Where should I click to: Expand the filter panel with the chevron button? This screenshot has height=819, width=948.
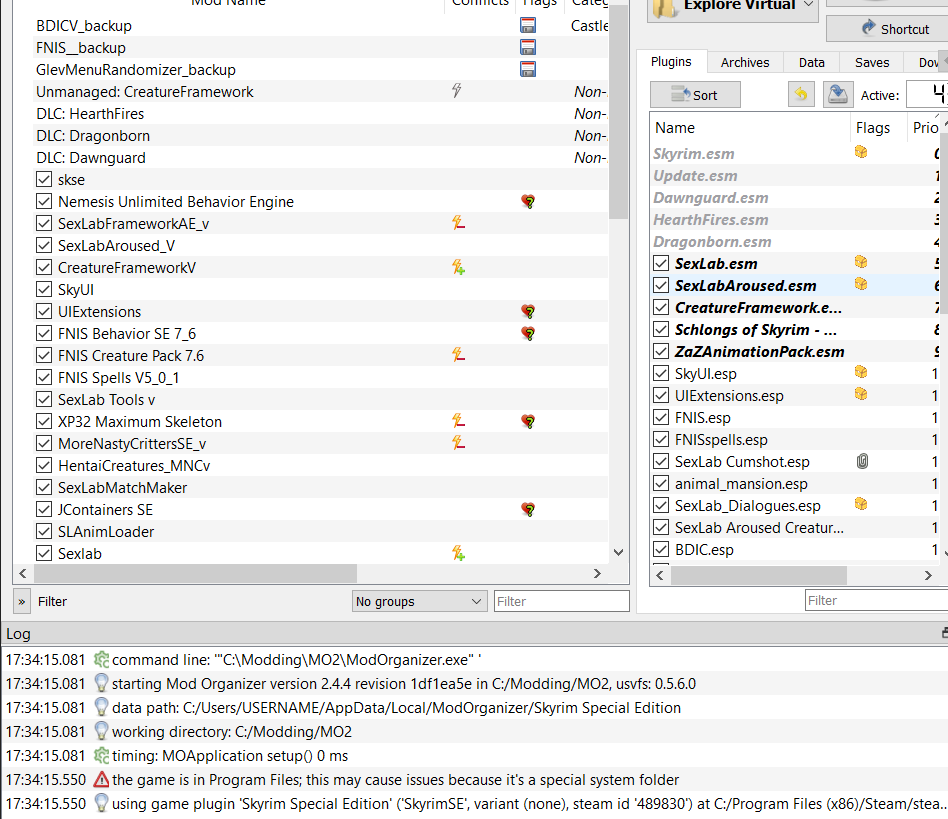22,601
